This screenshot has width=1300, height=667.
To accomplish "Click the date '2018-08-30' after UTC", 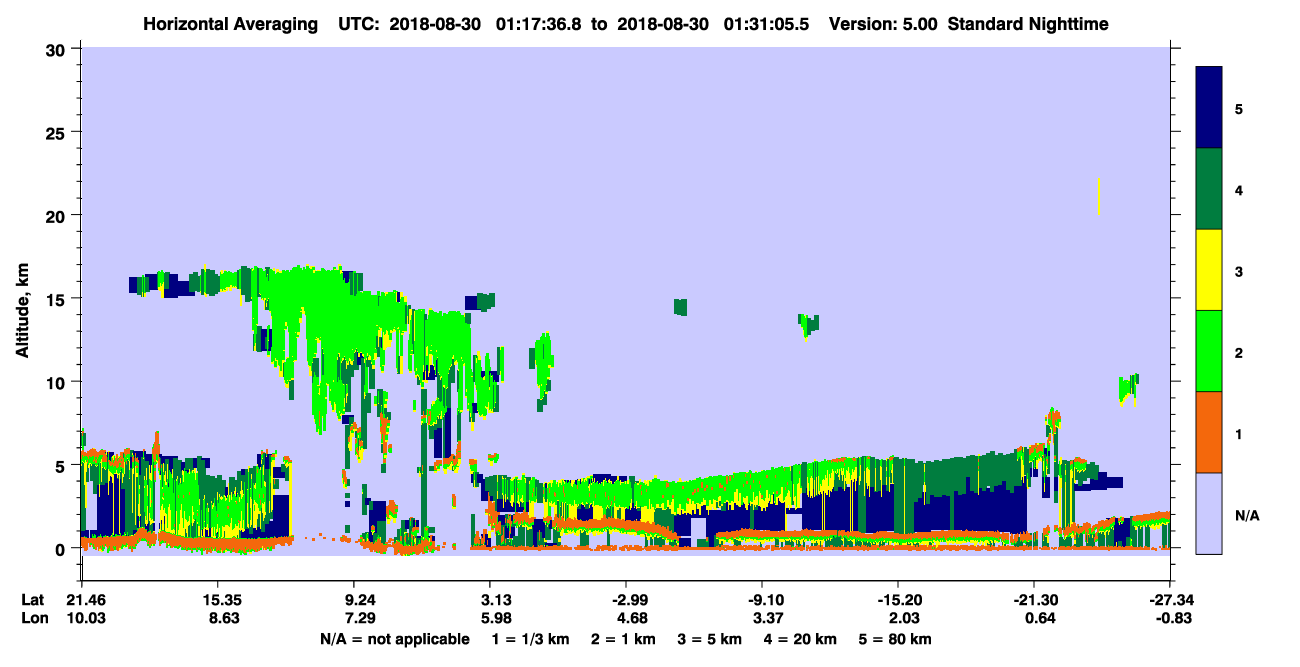I will point(435,24).
